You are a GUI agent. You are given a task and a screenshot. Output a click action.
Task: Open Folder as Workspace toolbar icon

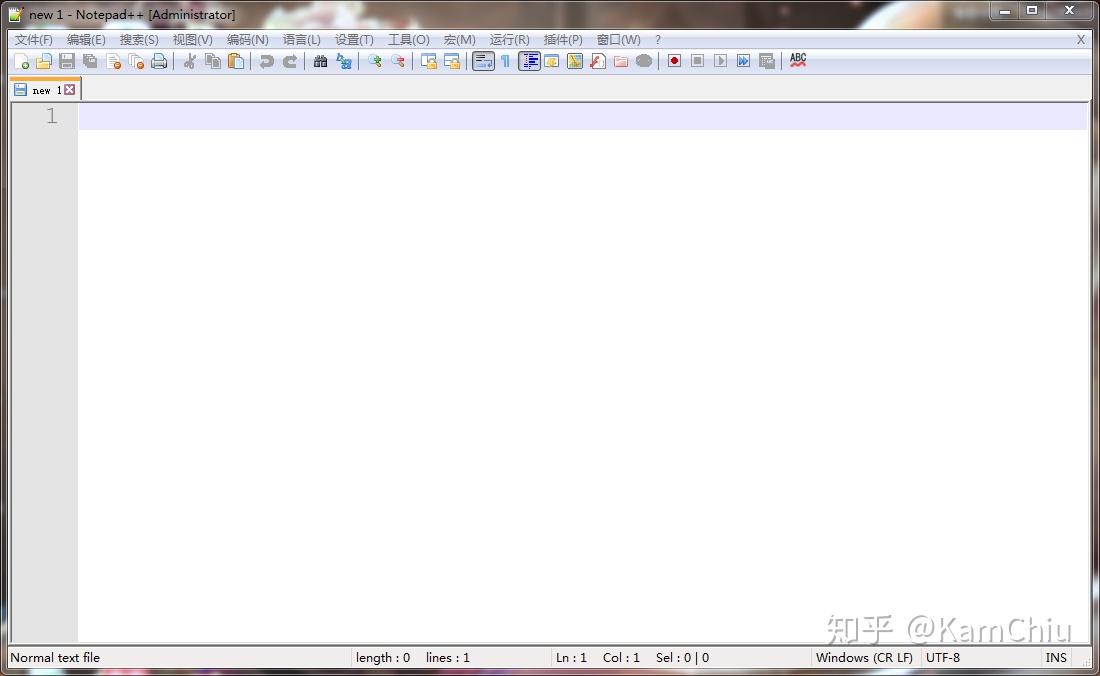[x=621, y=61]
